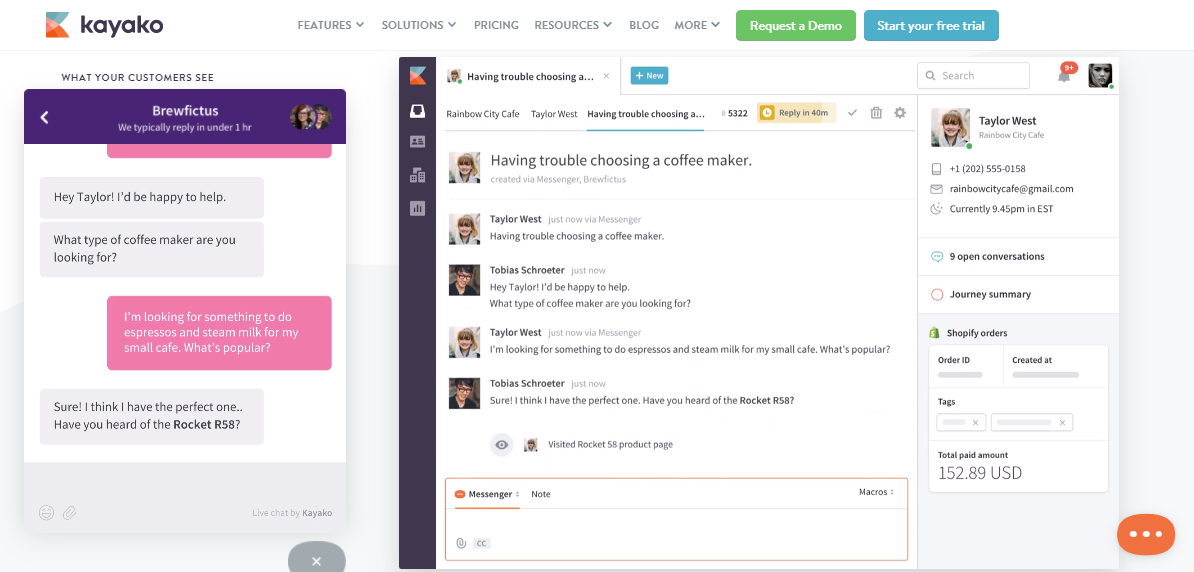Click the Kayako logo in header

pos(104,25)
